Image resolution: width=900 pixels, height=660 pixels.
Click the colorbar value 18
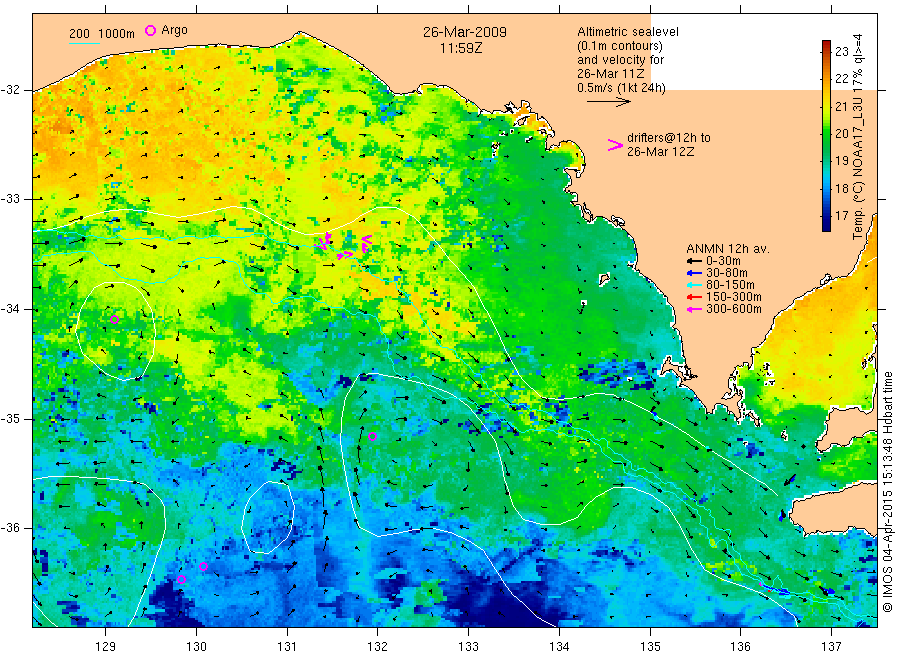click(x=842, y=188)
